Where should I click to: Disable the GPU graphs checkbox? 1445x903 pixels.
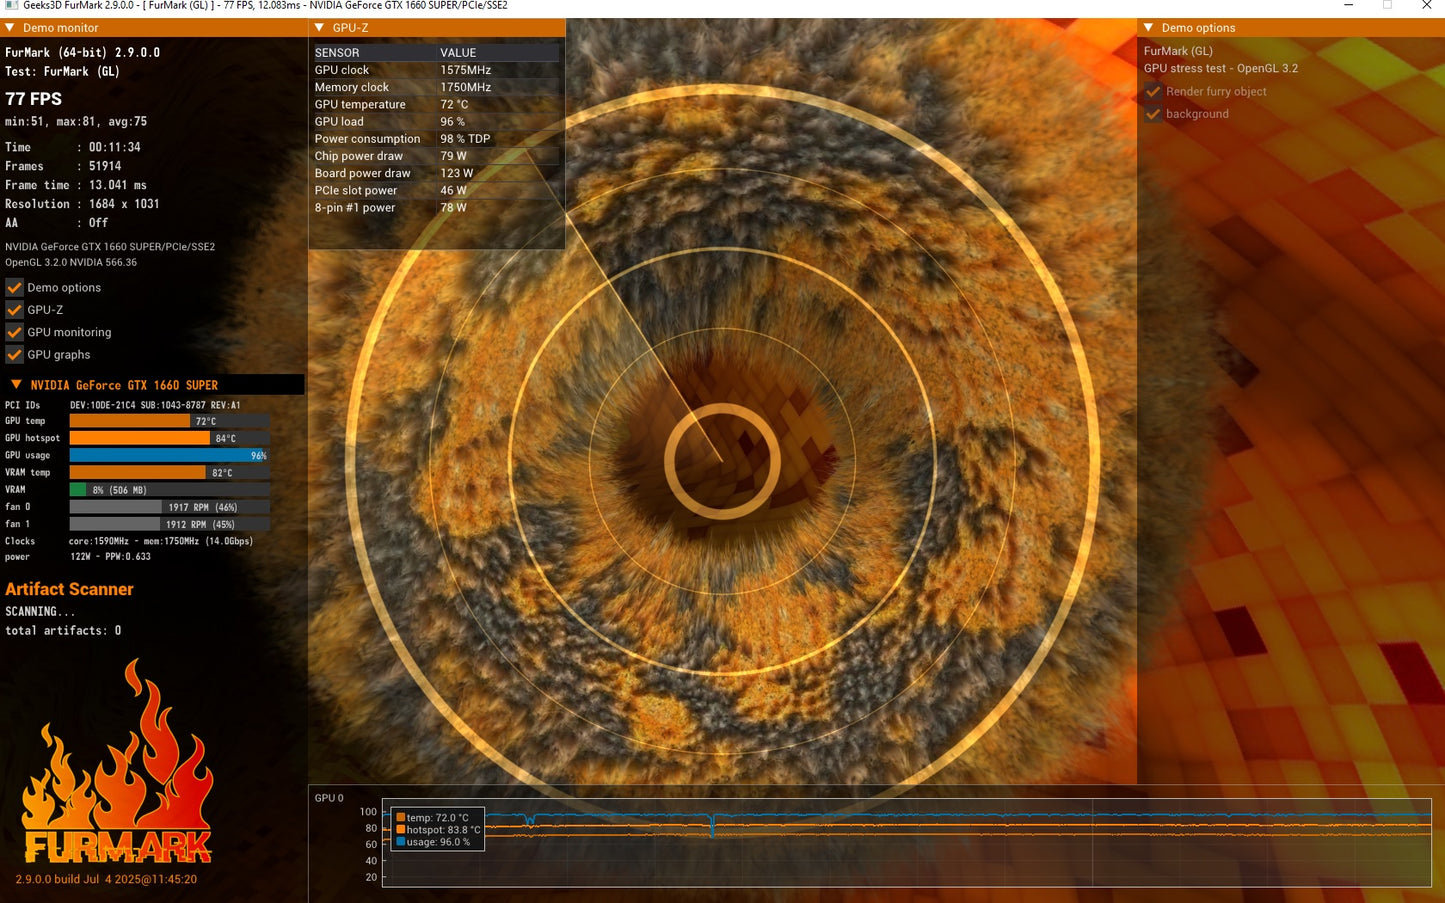[14, 354]
